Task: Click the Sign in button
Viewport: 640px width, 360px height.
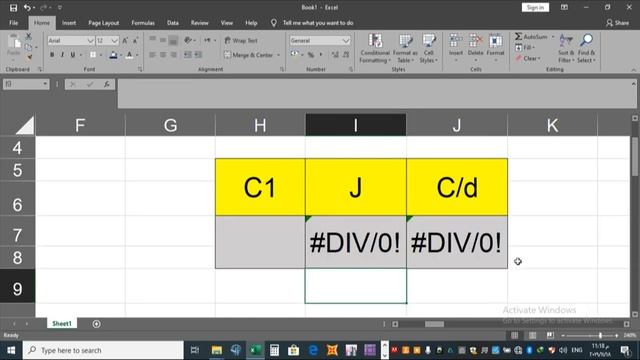Action: (x=535, y=7)
